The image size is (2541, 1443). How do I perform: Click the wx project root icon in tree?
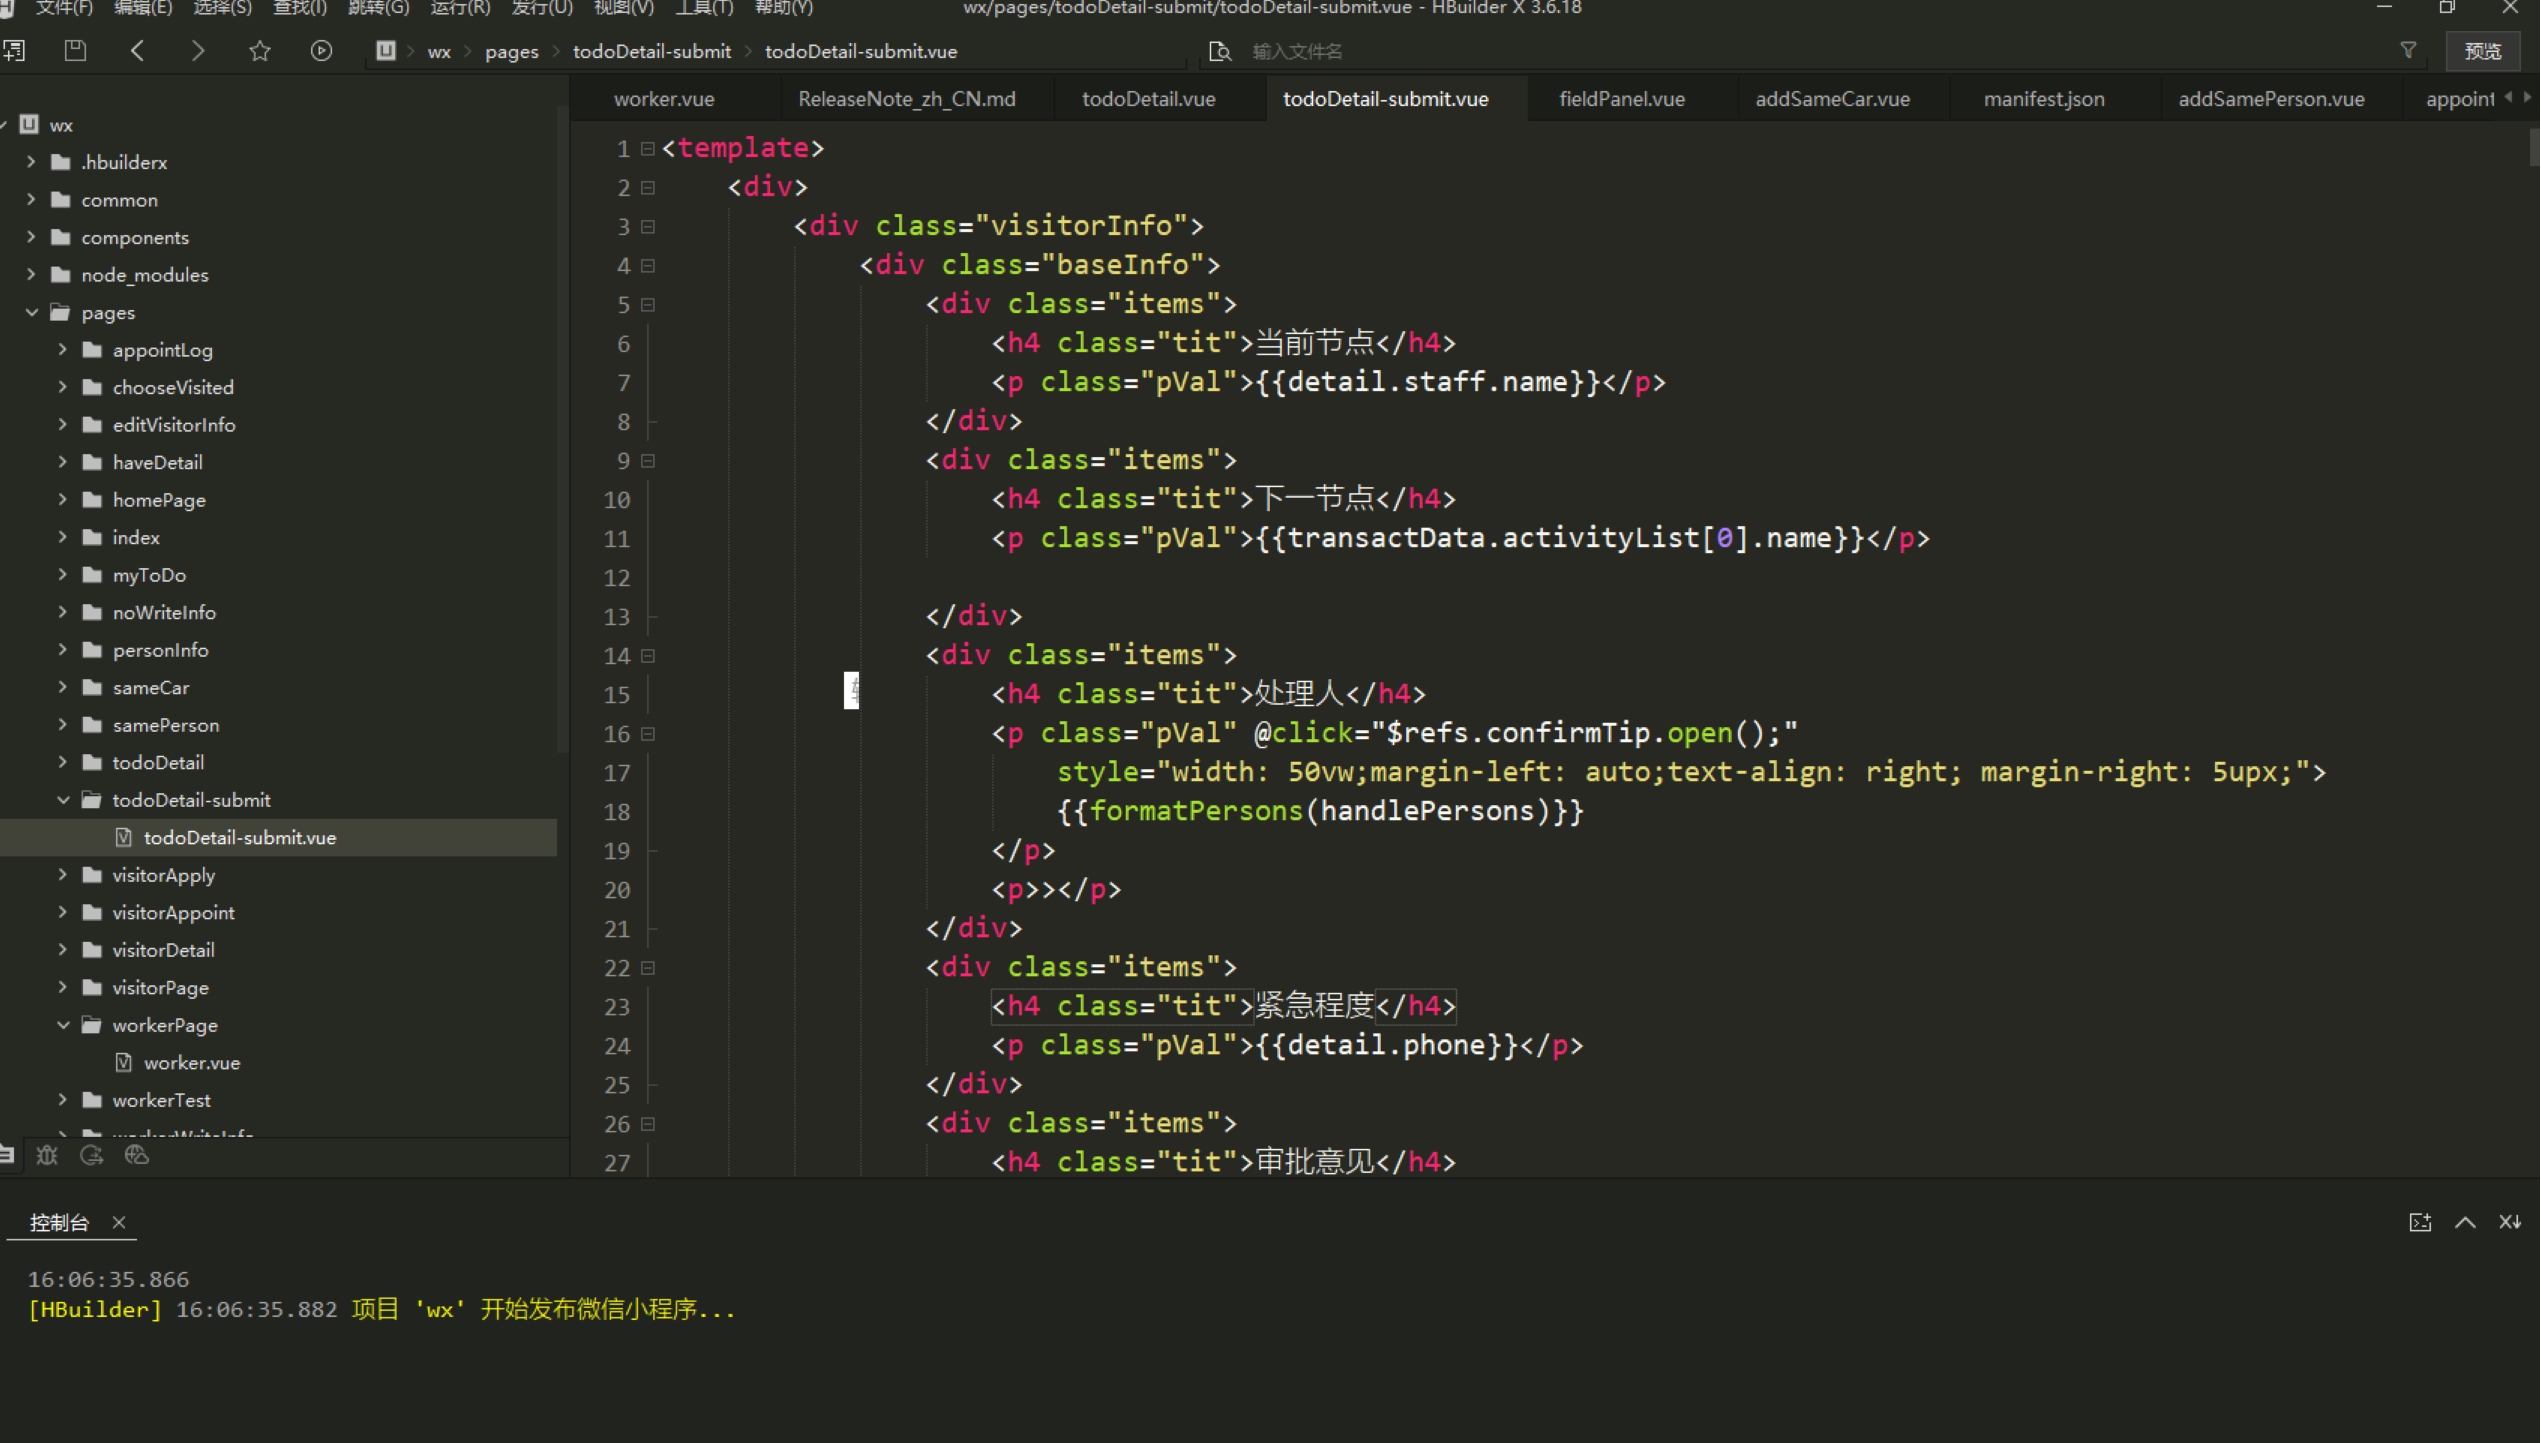[x=29, y=124]
